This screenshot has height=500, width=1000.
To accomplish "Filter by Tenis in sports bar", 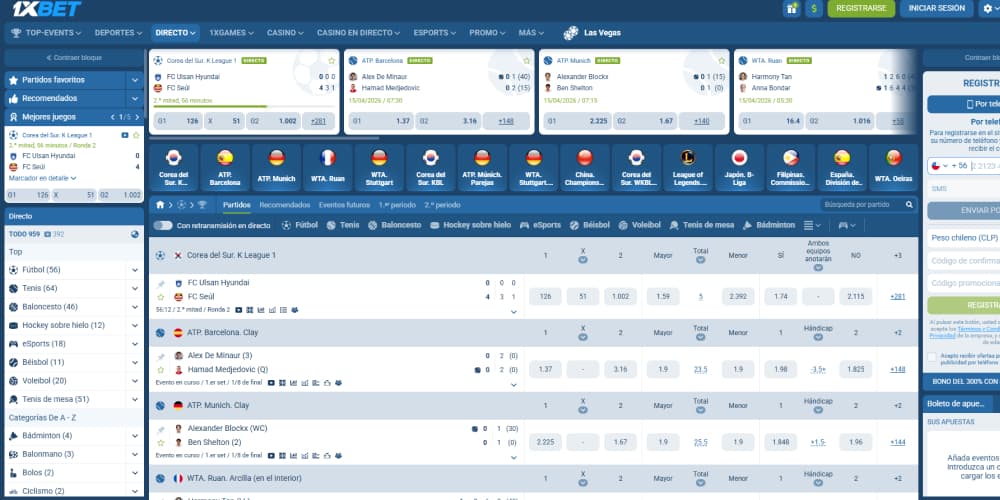I will coord(343,225).
